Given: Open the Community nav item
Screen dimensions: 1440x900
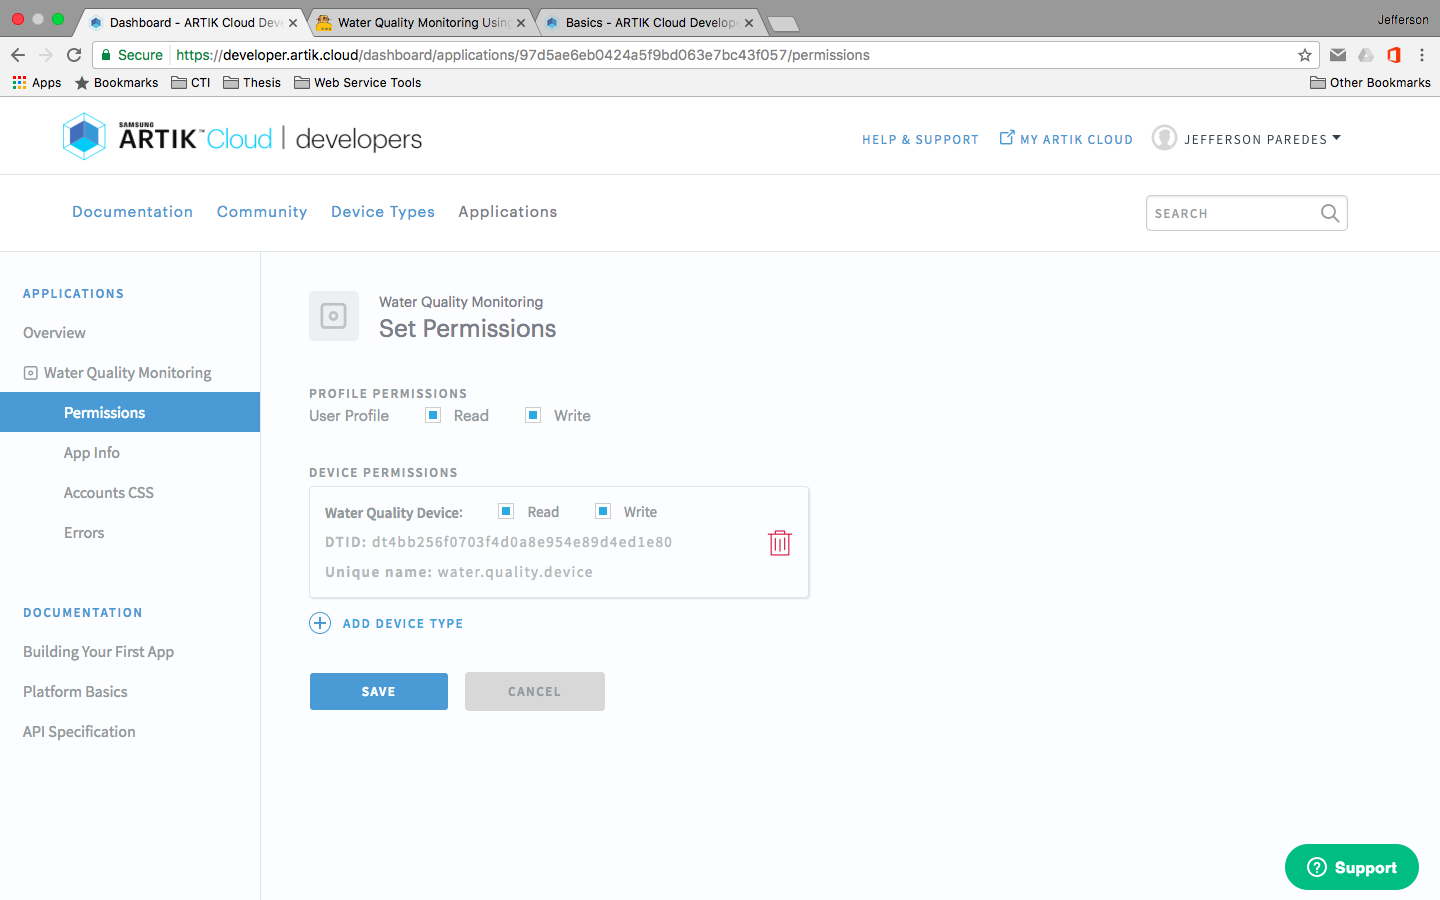Looking at the screenshot, I should coord(262,212).
